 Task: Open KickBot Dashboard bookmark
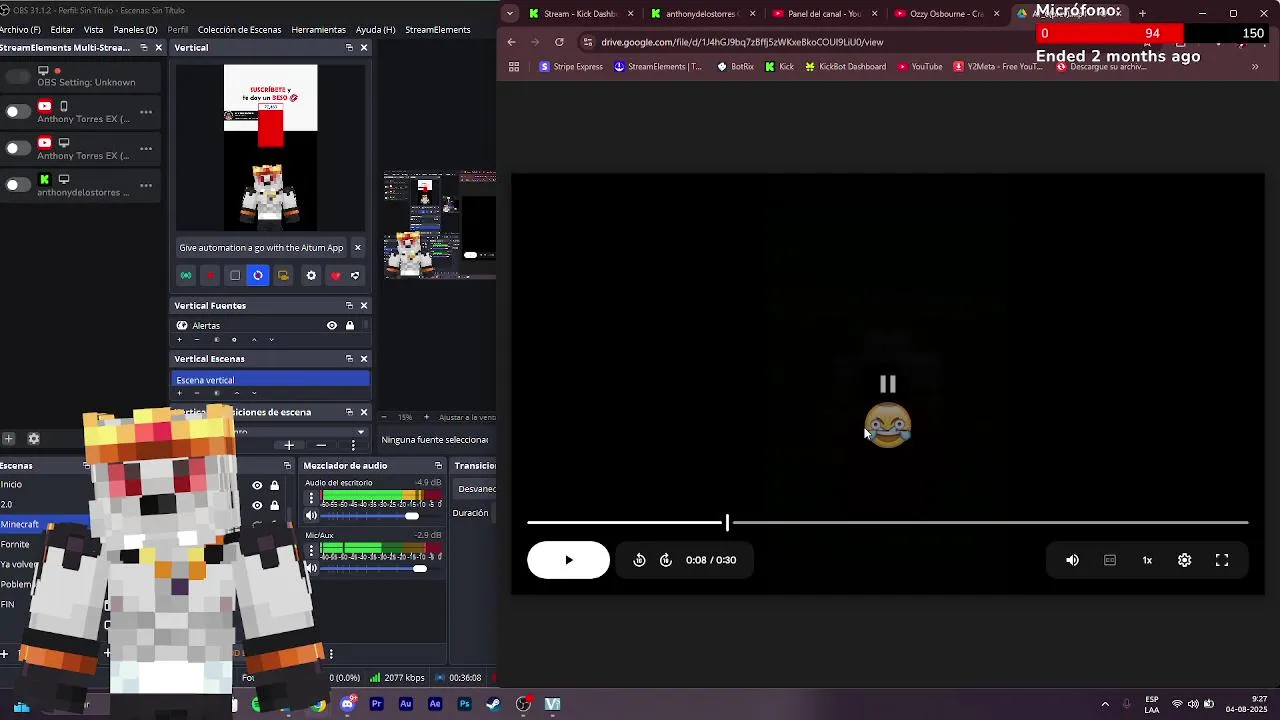[x=845, y=66]
